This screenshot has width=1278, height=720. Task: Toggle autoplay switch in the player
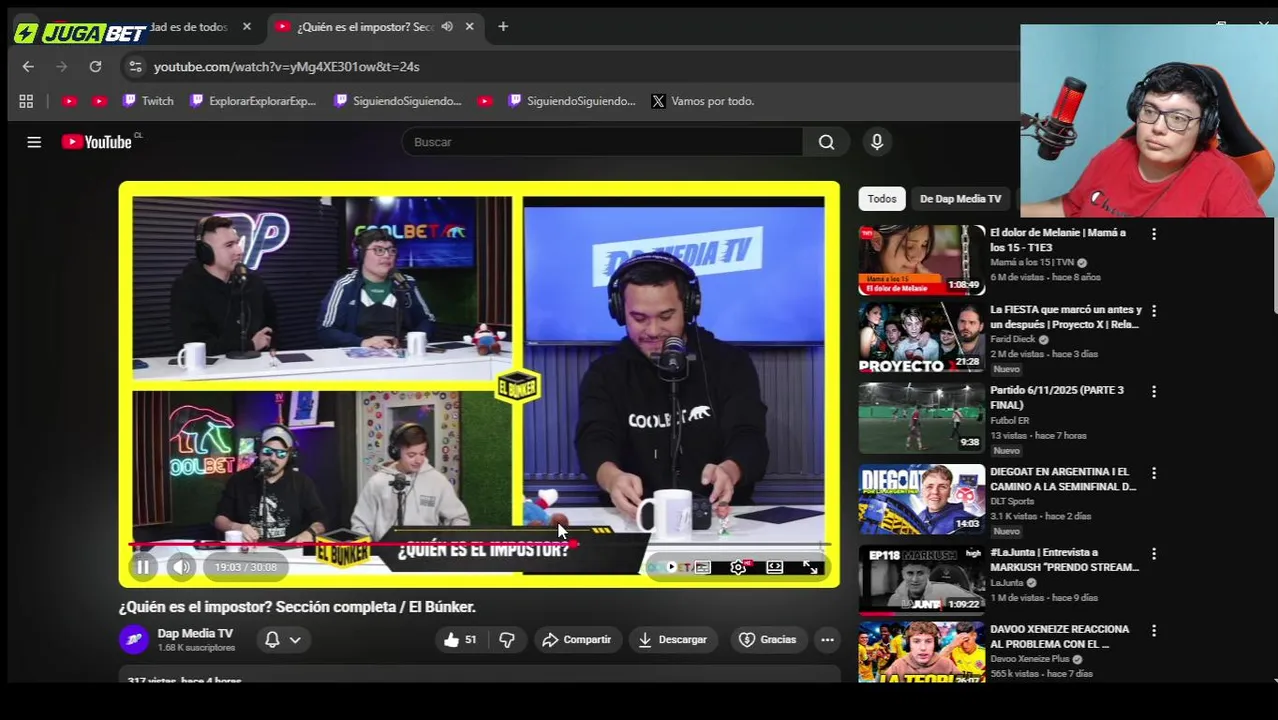coord(668,567)
